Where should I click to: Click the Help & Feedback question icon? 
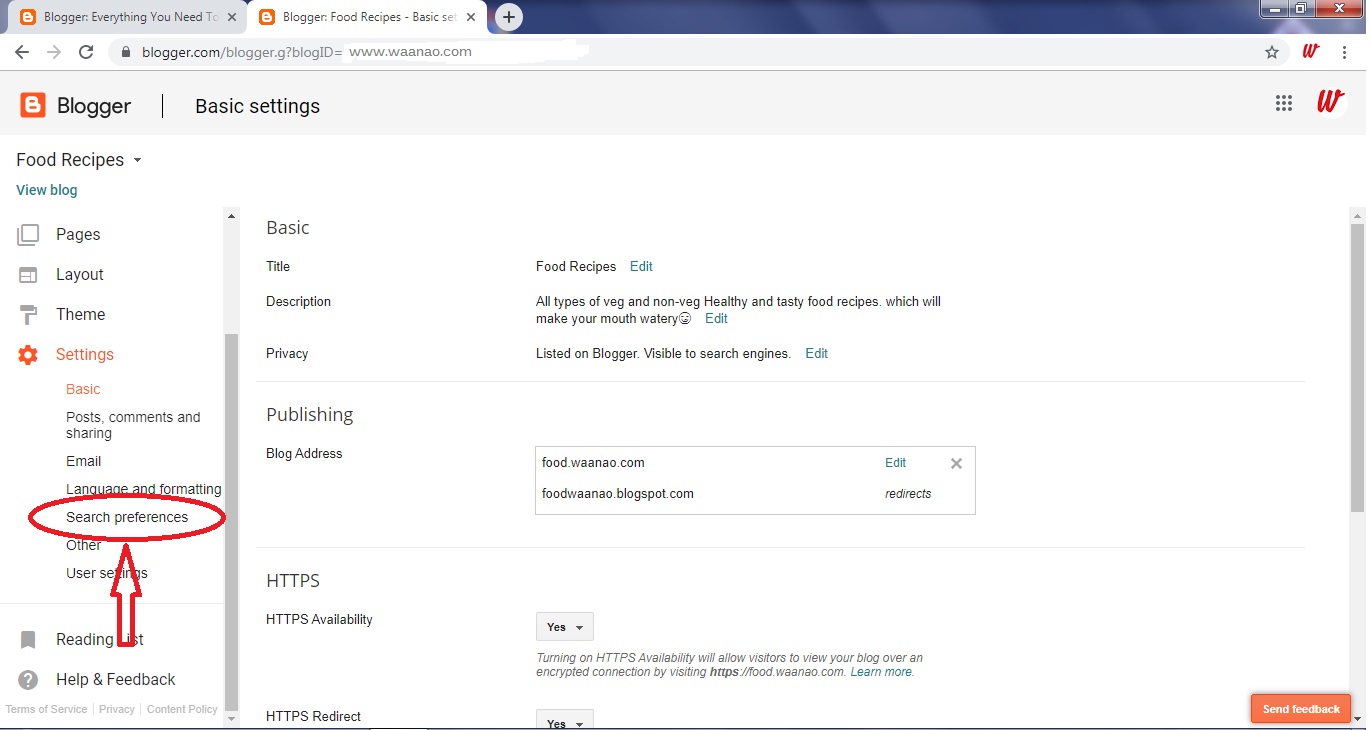coord(28,680)
